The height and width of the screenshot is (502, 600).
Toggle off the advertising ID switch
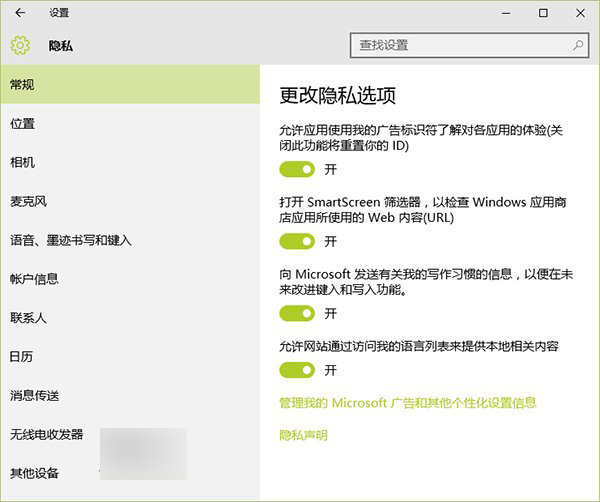297,169
